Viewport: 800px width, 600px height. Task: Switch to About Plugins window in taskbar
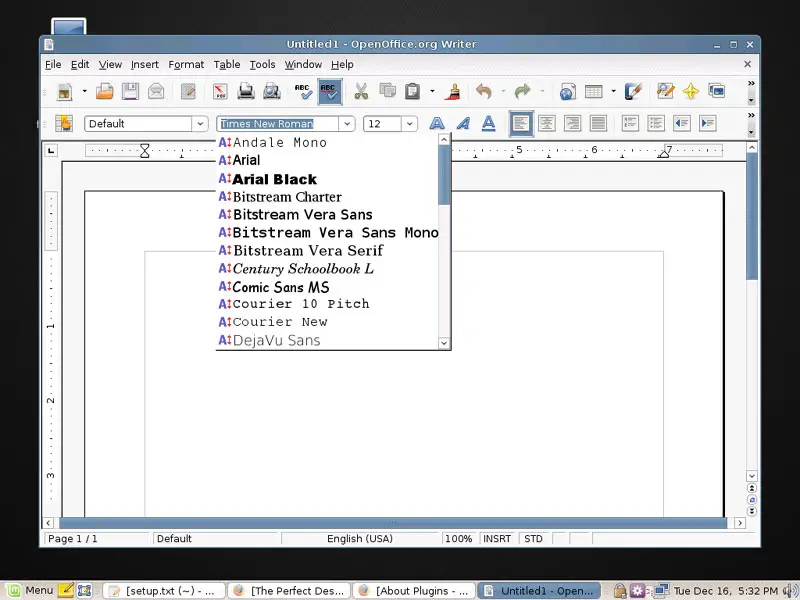click(413, 591)
